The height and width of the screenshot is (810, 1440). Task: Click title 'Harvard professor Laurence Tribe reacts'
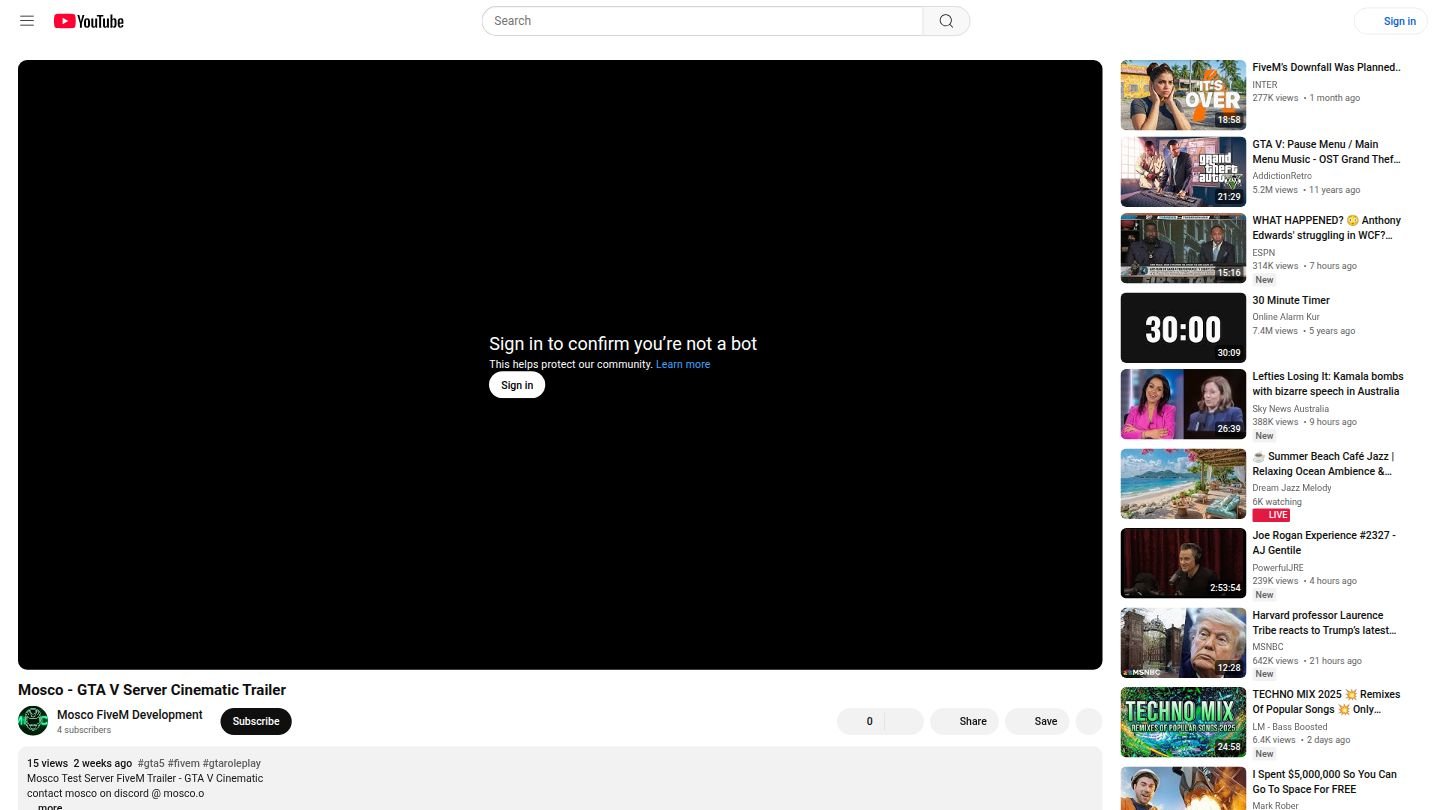(x=1324, y=623)
